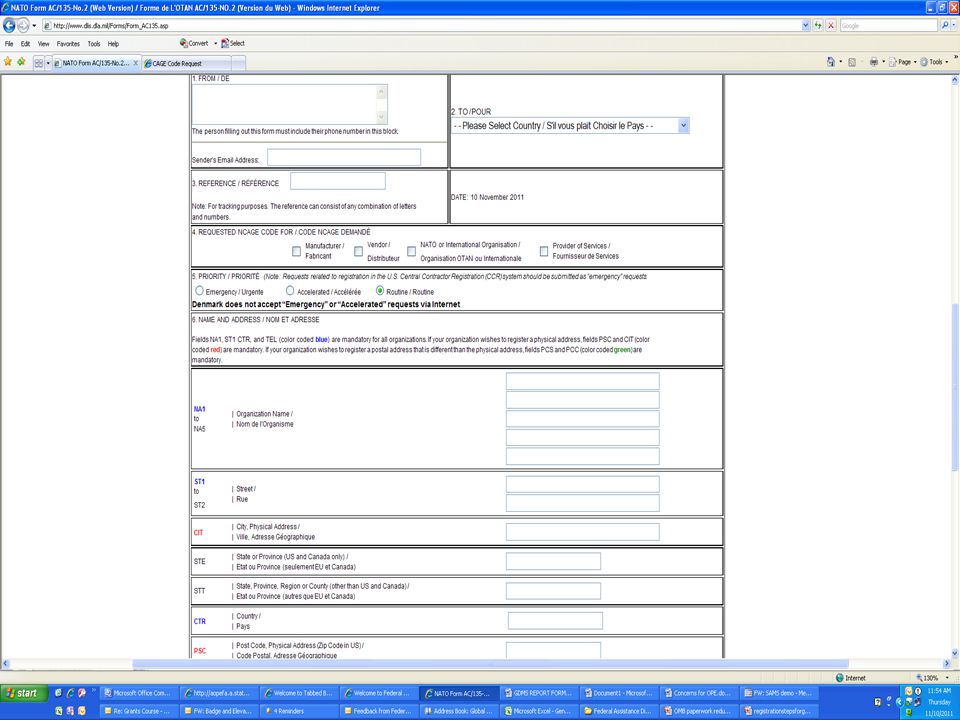The width and height of the screenshot is (960, 720).
Task: Open the Print options dropdown arrow
Action: click(x=883, y=62)
